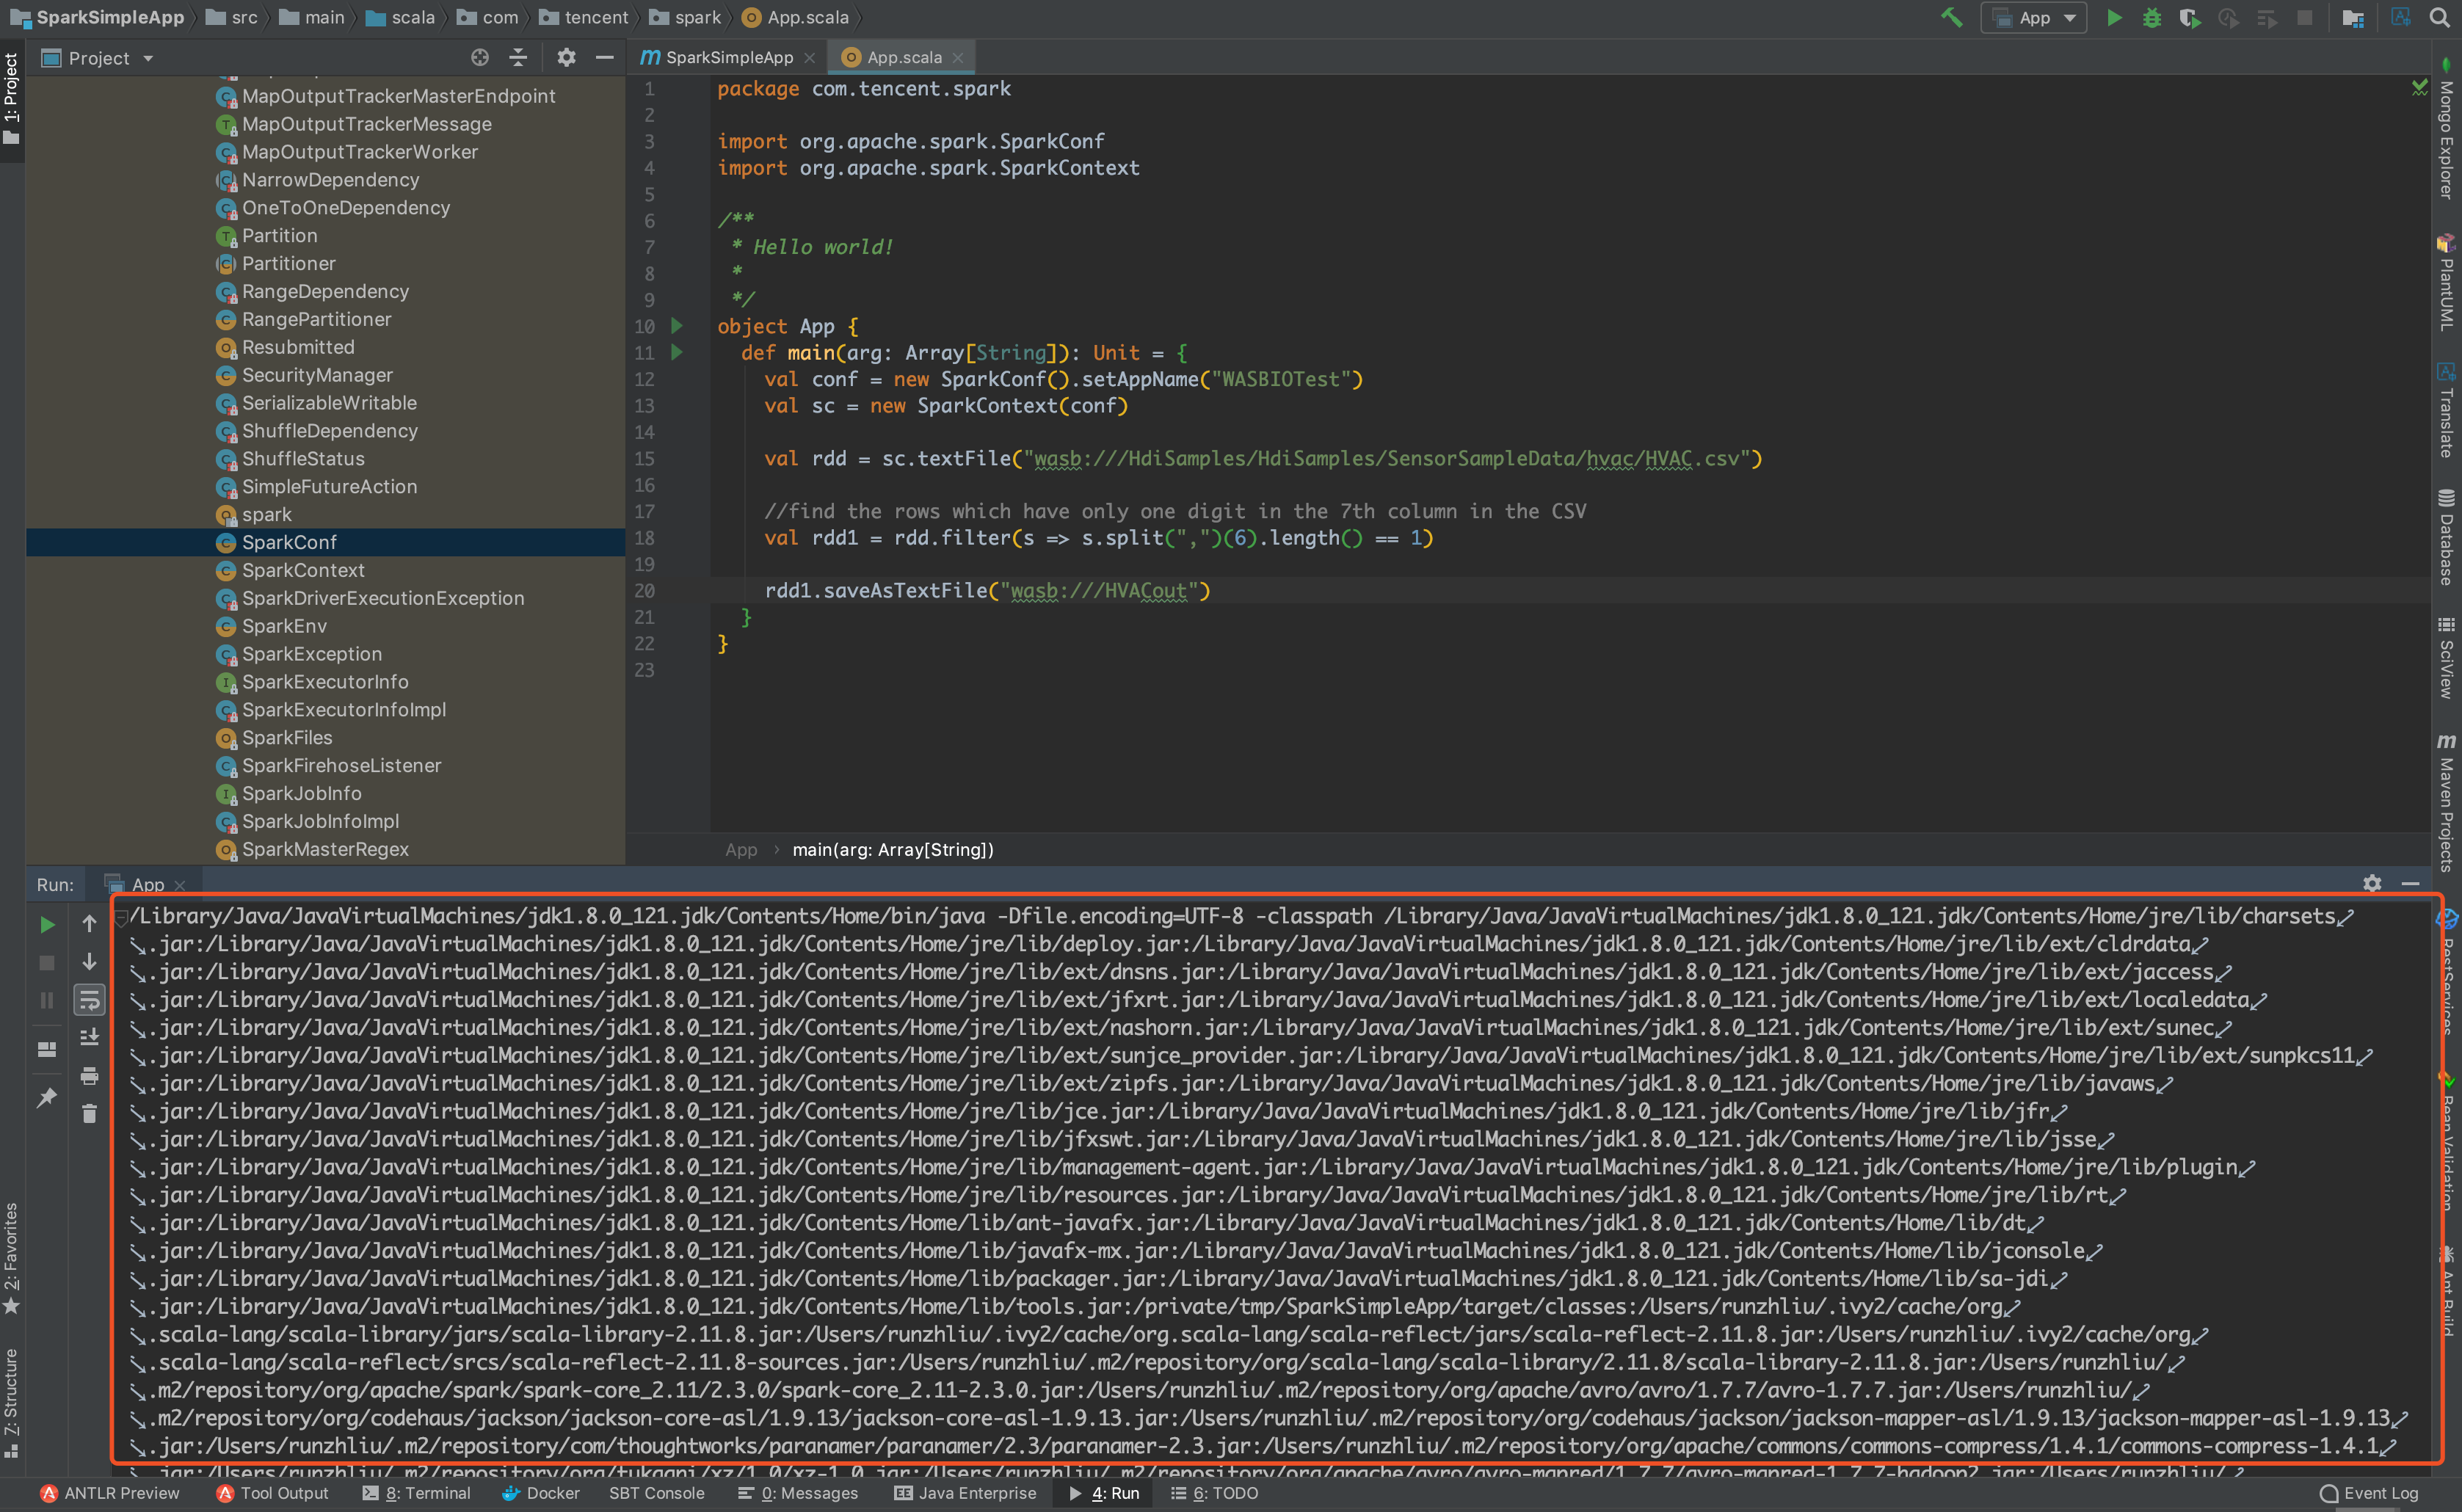Rerun App with green arrow in Run panel
The image size is (2462, 1512).
[x=47, y=924]
